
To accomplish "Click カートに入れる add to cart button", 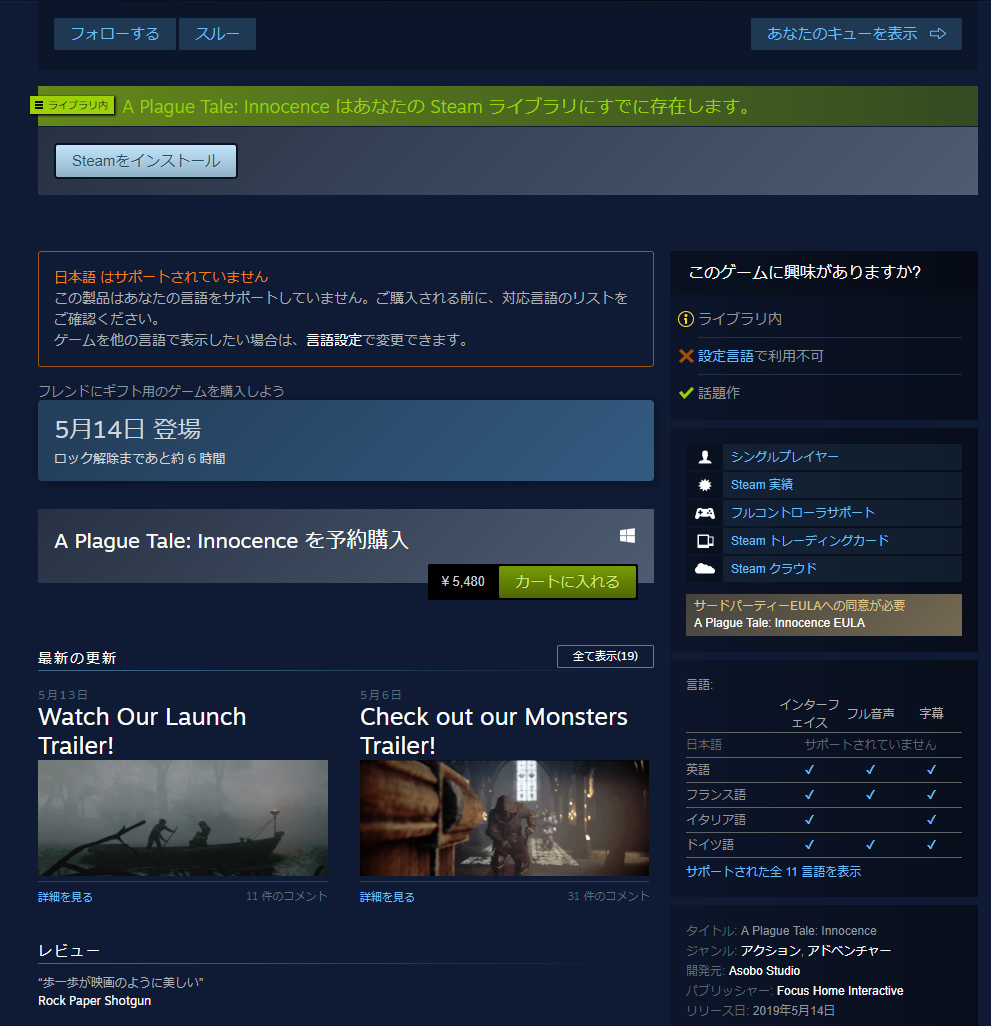I will [x=566, y=582].
